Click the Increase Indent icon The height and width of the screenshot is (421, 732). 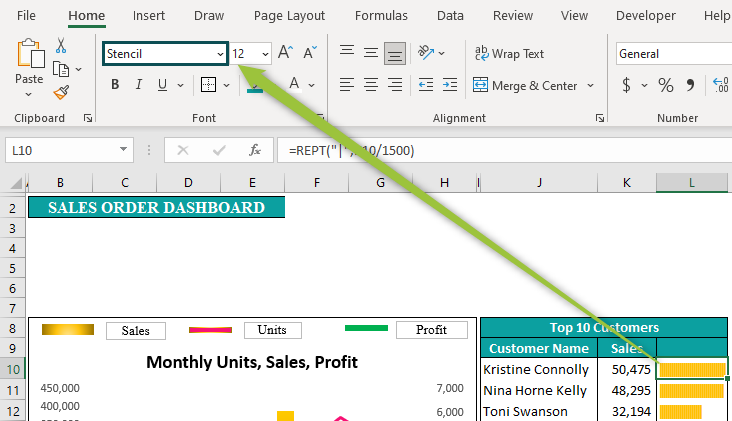tap(450, 85)
